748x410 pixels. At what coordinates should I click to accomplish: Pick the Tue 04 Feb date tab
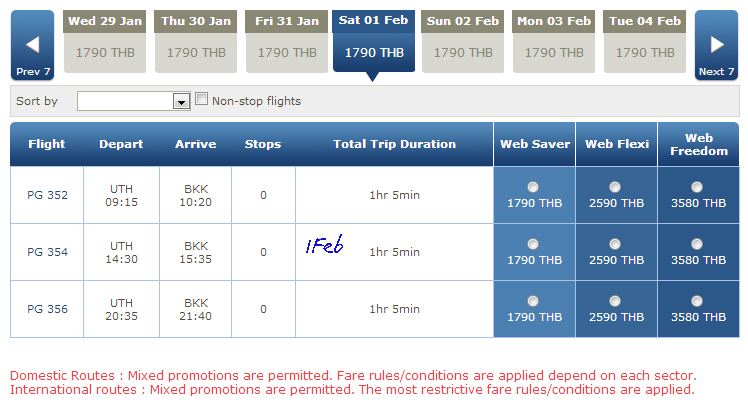tap(645, 42)
